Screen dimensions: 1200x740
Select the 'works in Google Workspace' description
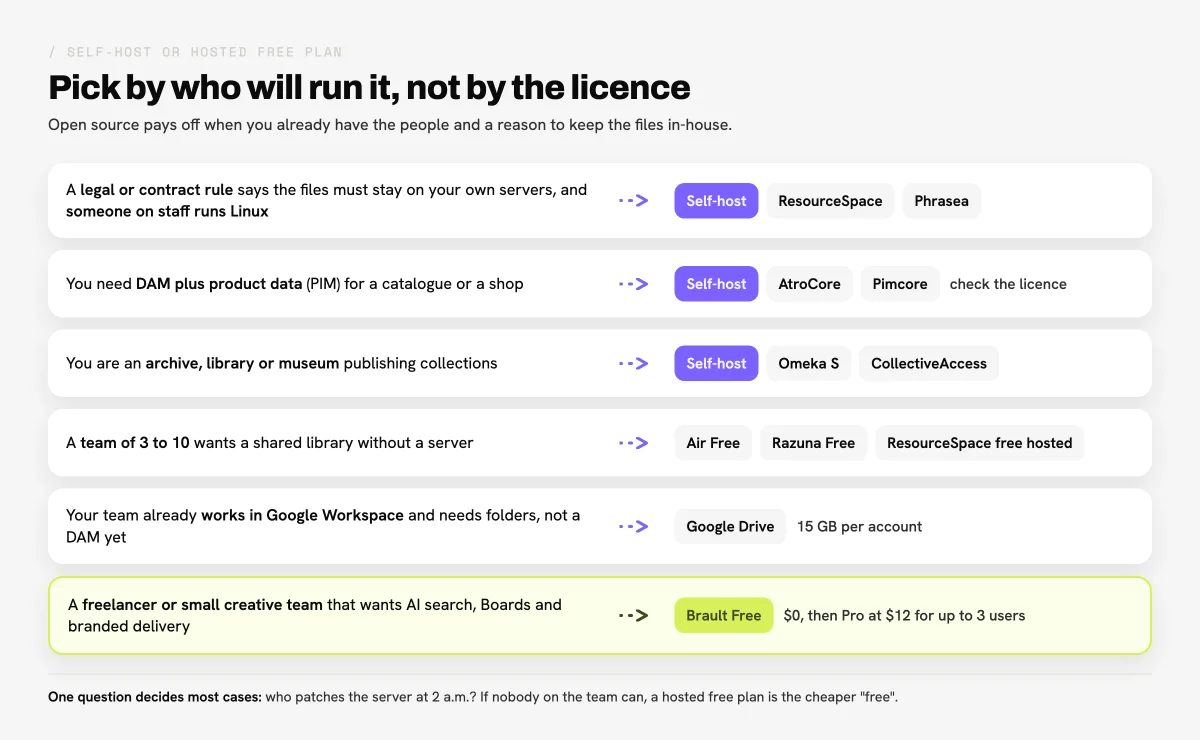tap(323, 526)
